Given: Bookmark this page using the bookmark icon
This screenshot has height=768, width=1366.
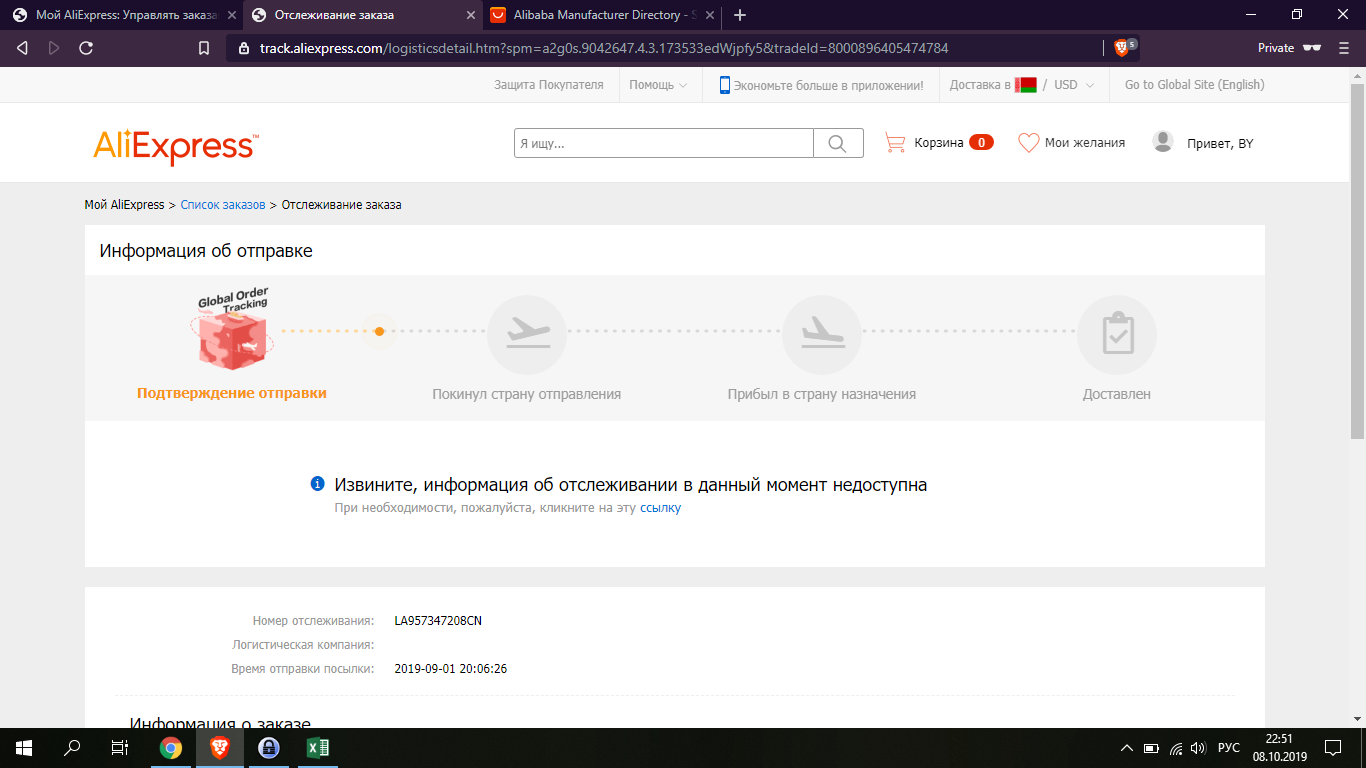Looking at the screenshot, I should [204, 48].
